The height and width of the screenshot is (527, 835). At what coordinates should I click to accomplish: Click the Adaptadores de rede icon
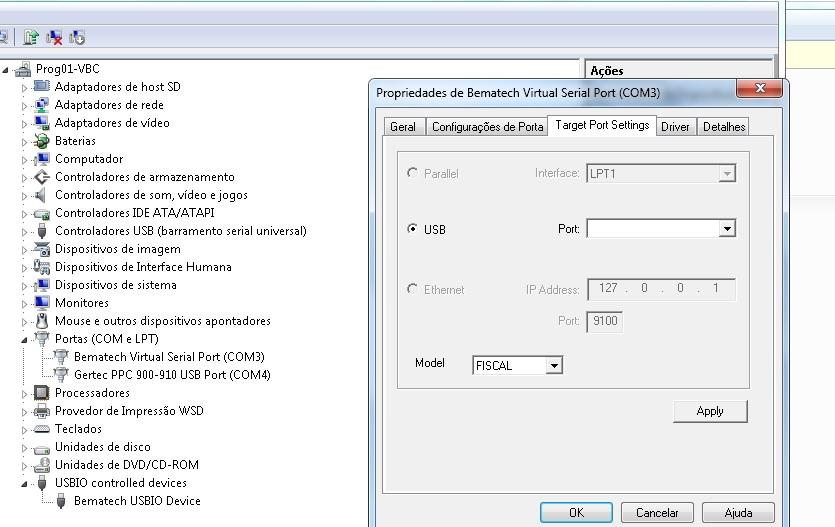click(42, 105)
